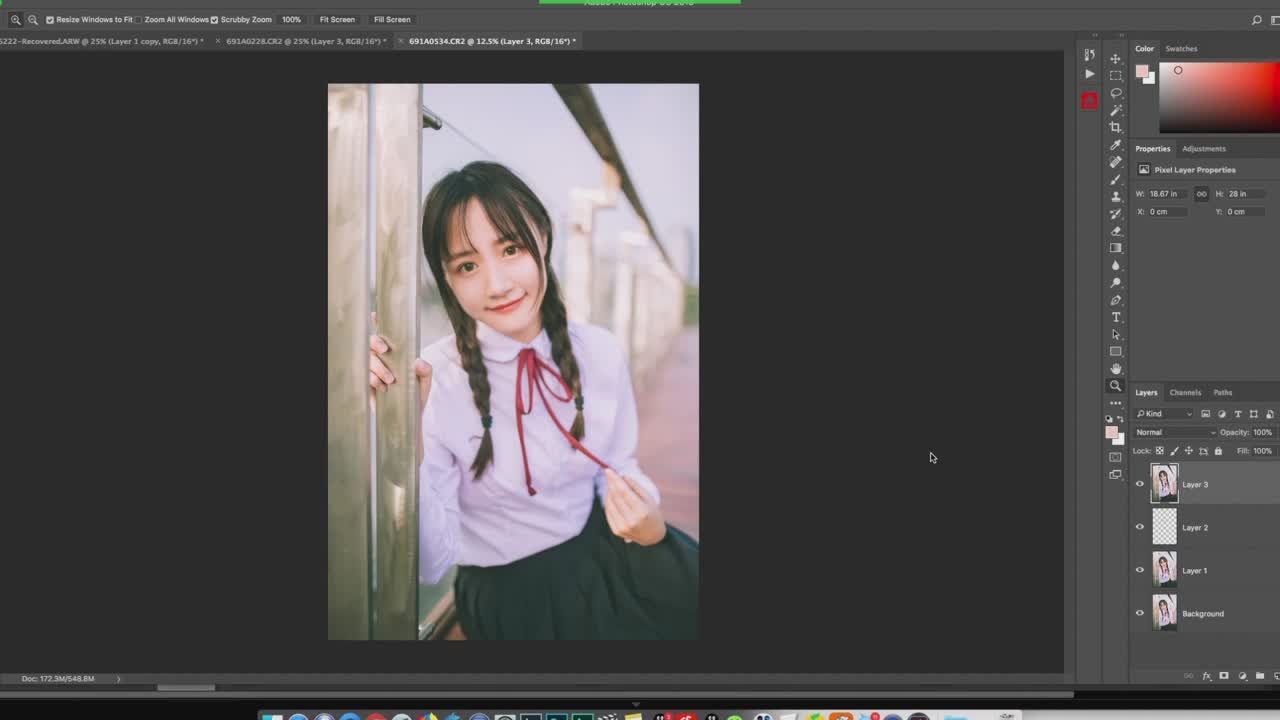1280x720 pixels.
Task: Click the new adjustment layer icon
Action: pyautogui.click(x=1242, y=676)
